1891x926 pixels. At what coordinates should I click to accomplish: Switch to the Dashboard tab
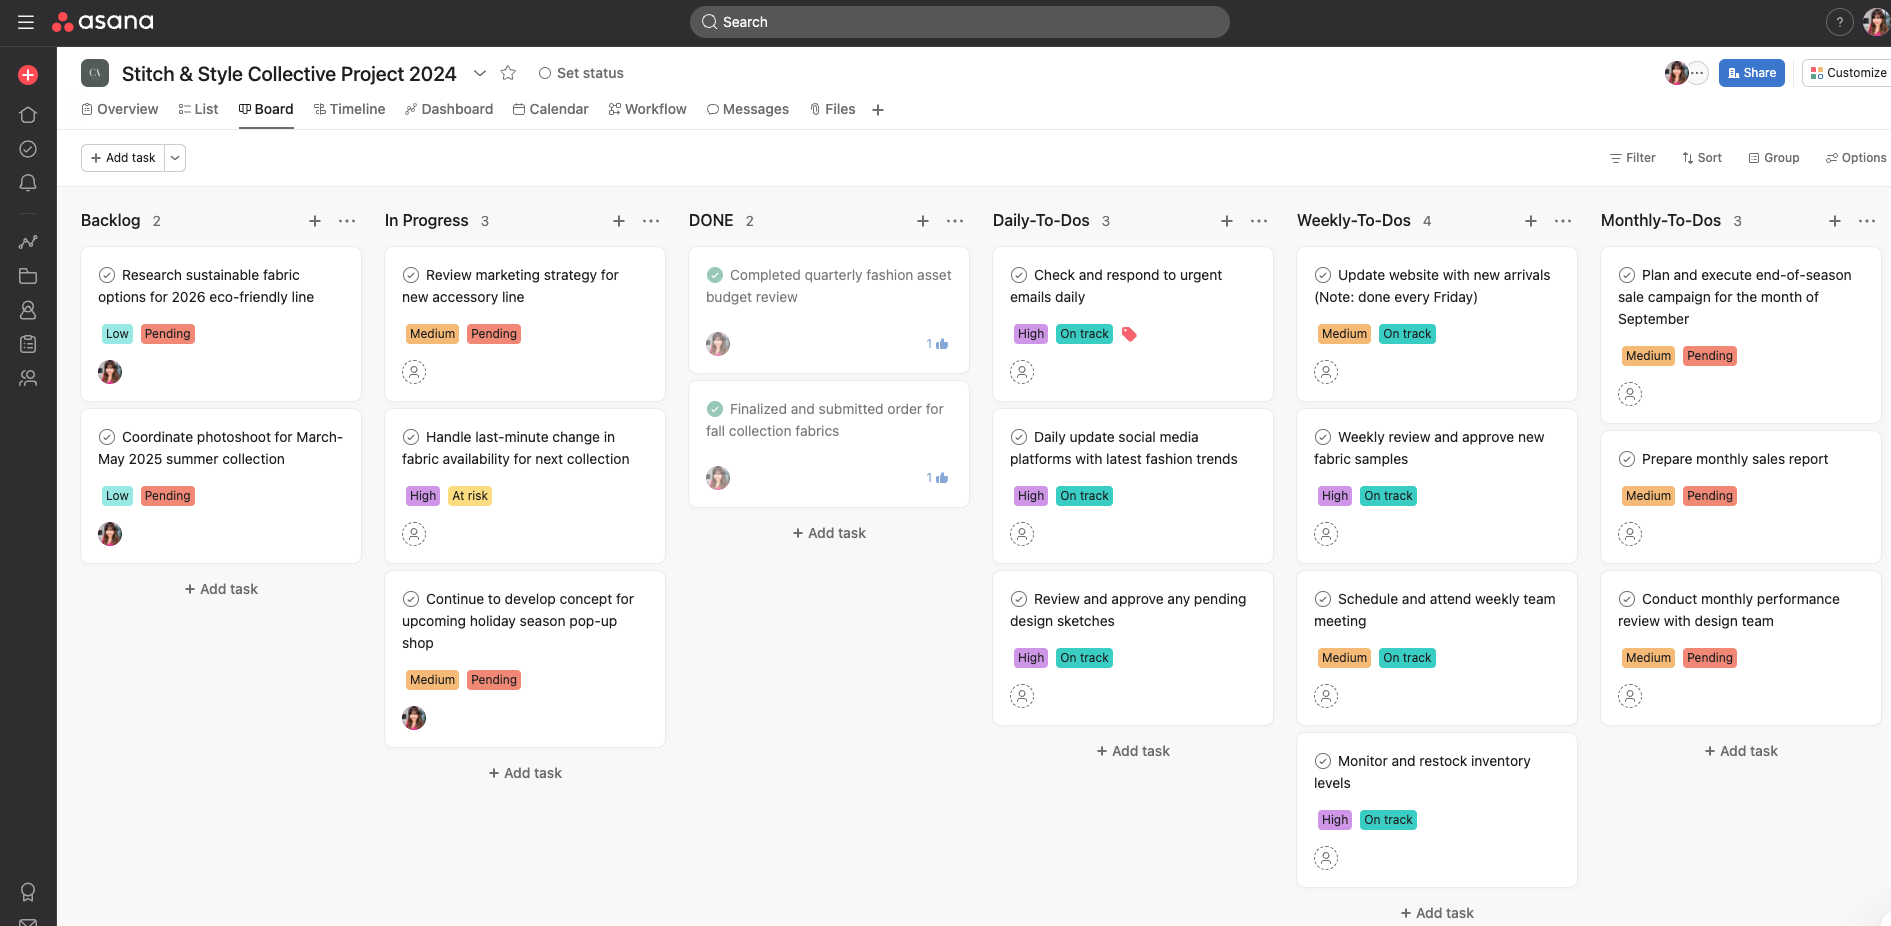(449, 109)
